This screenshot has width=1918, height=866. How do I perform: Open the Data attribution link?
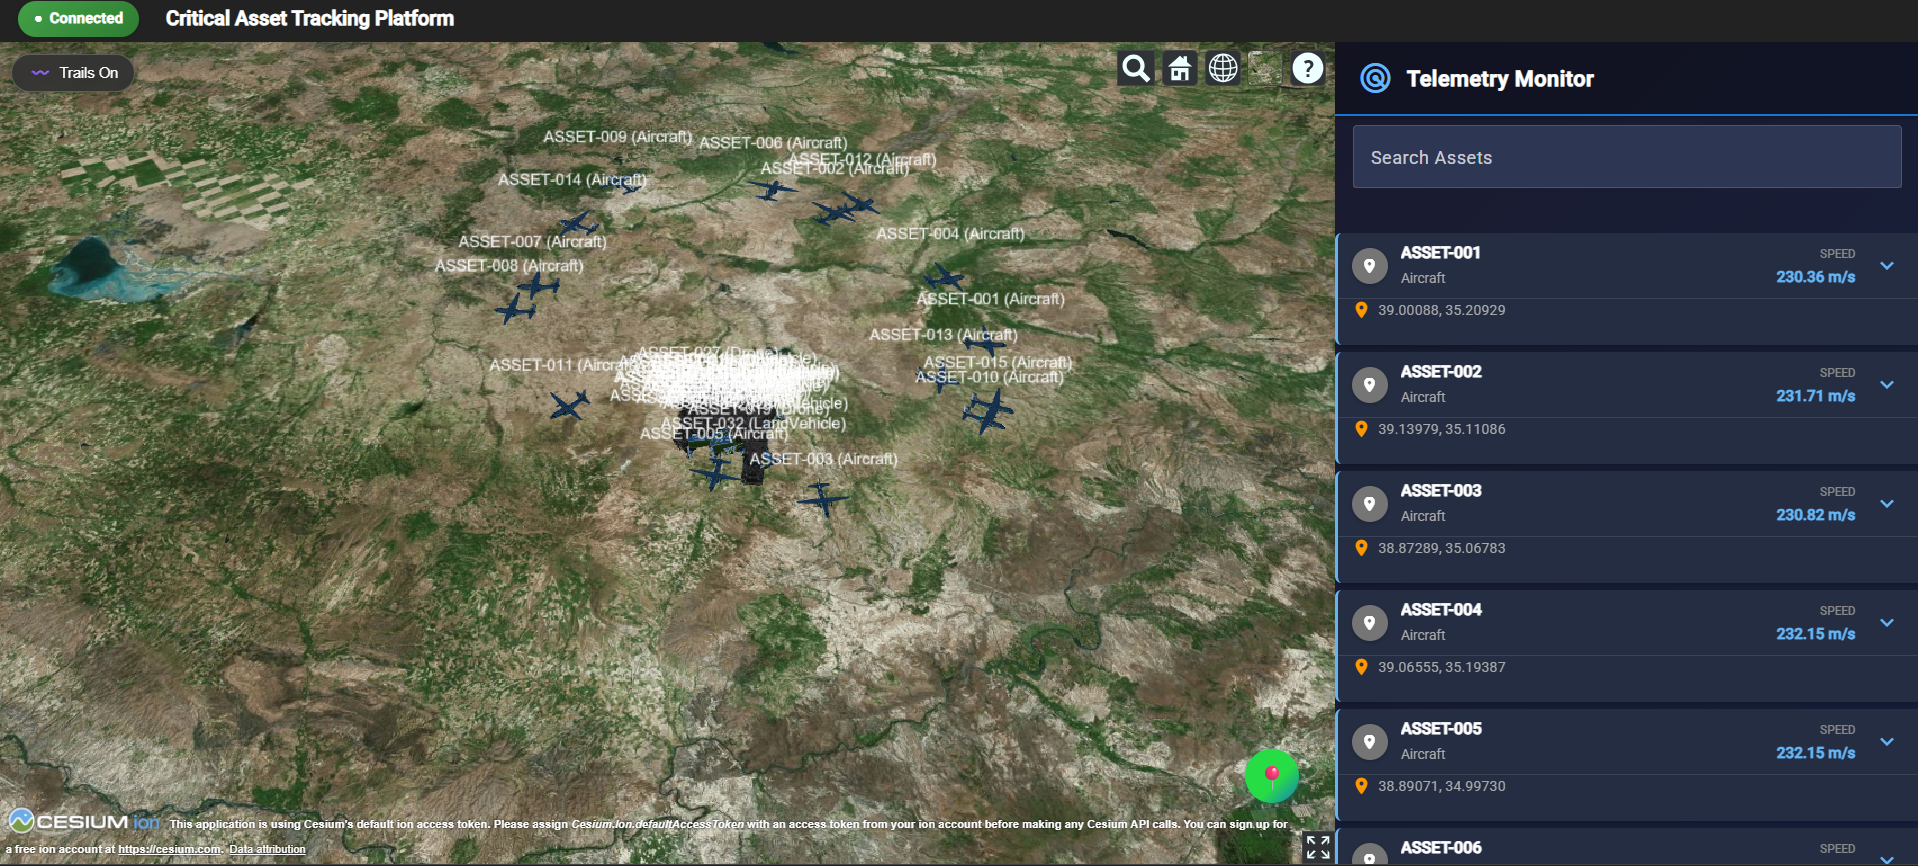click(267, 850)
